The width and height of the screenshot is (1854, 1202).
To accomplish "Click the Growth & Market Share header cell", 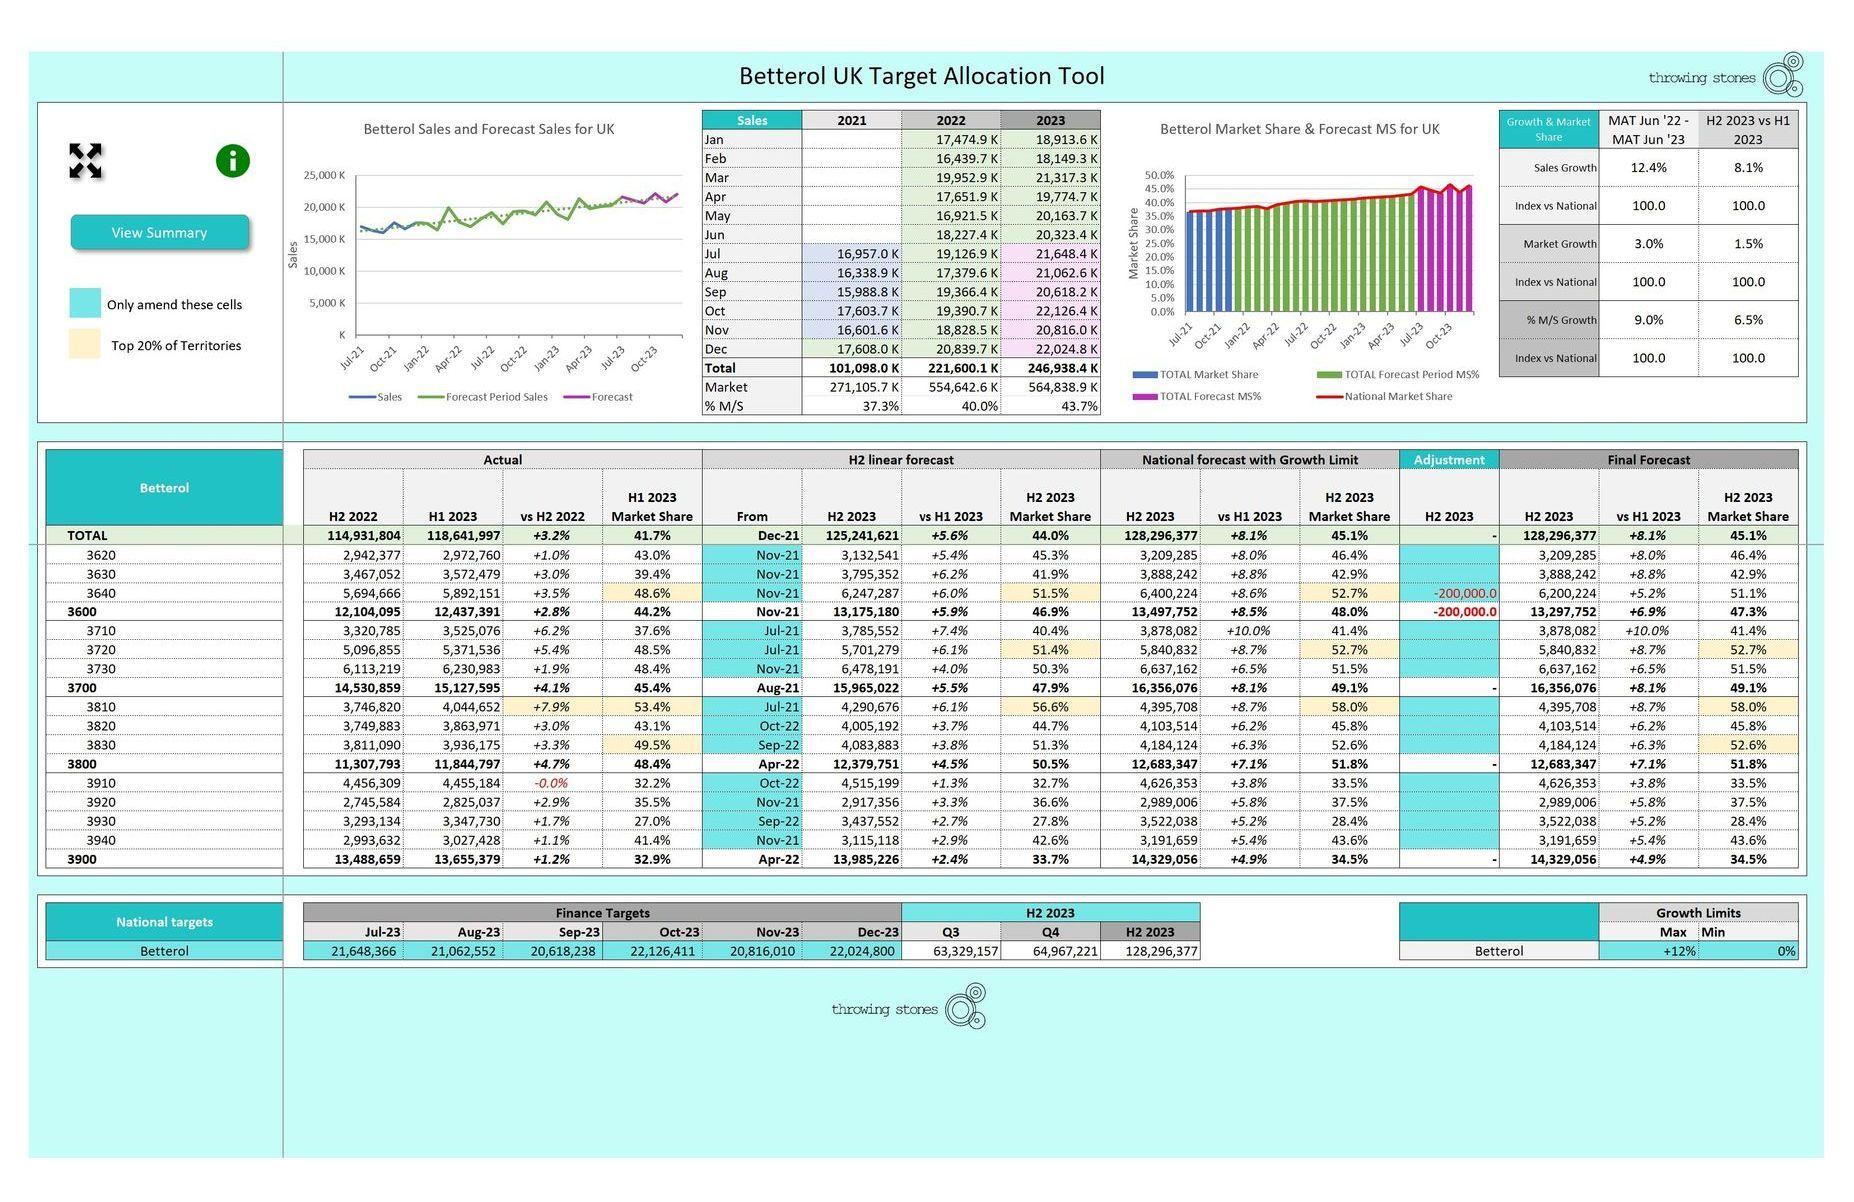I will [x=1548, y=129].
